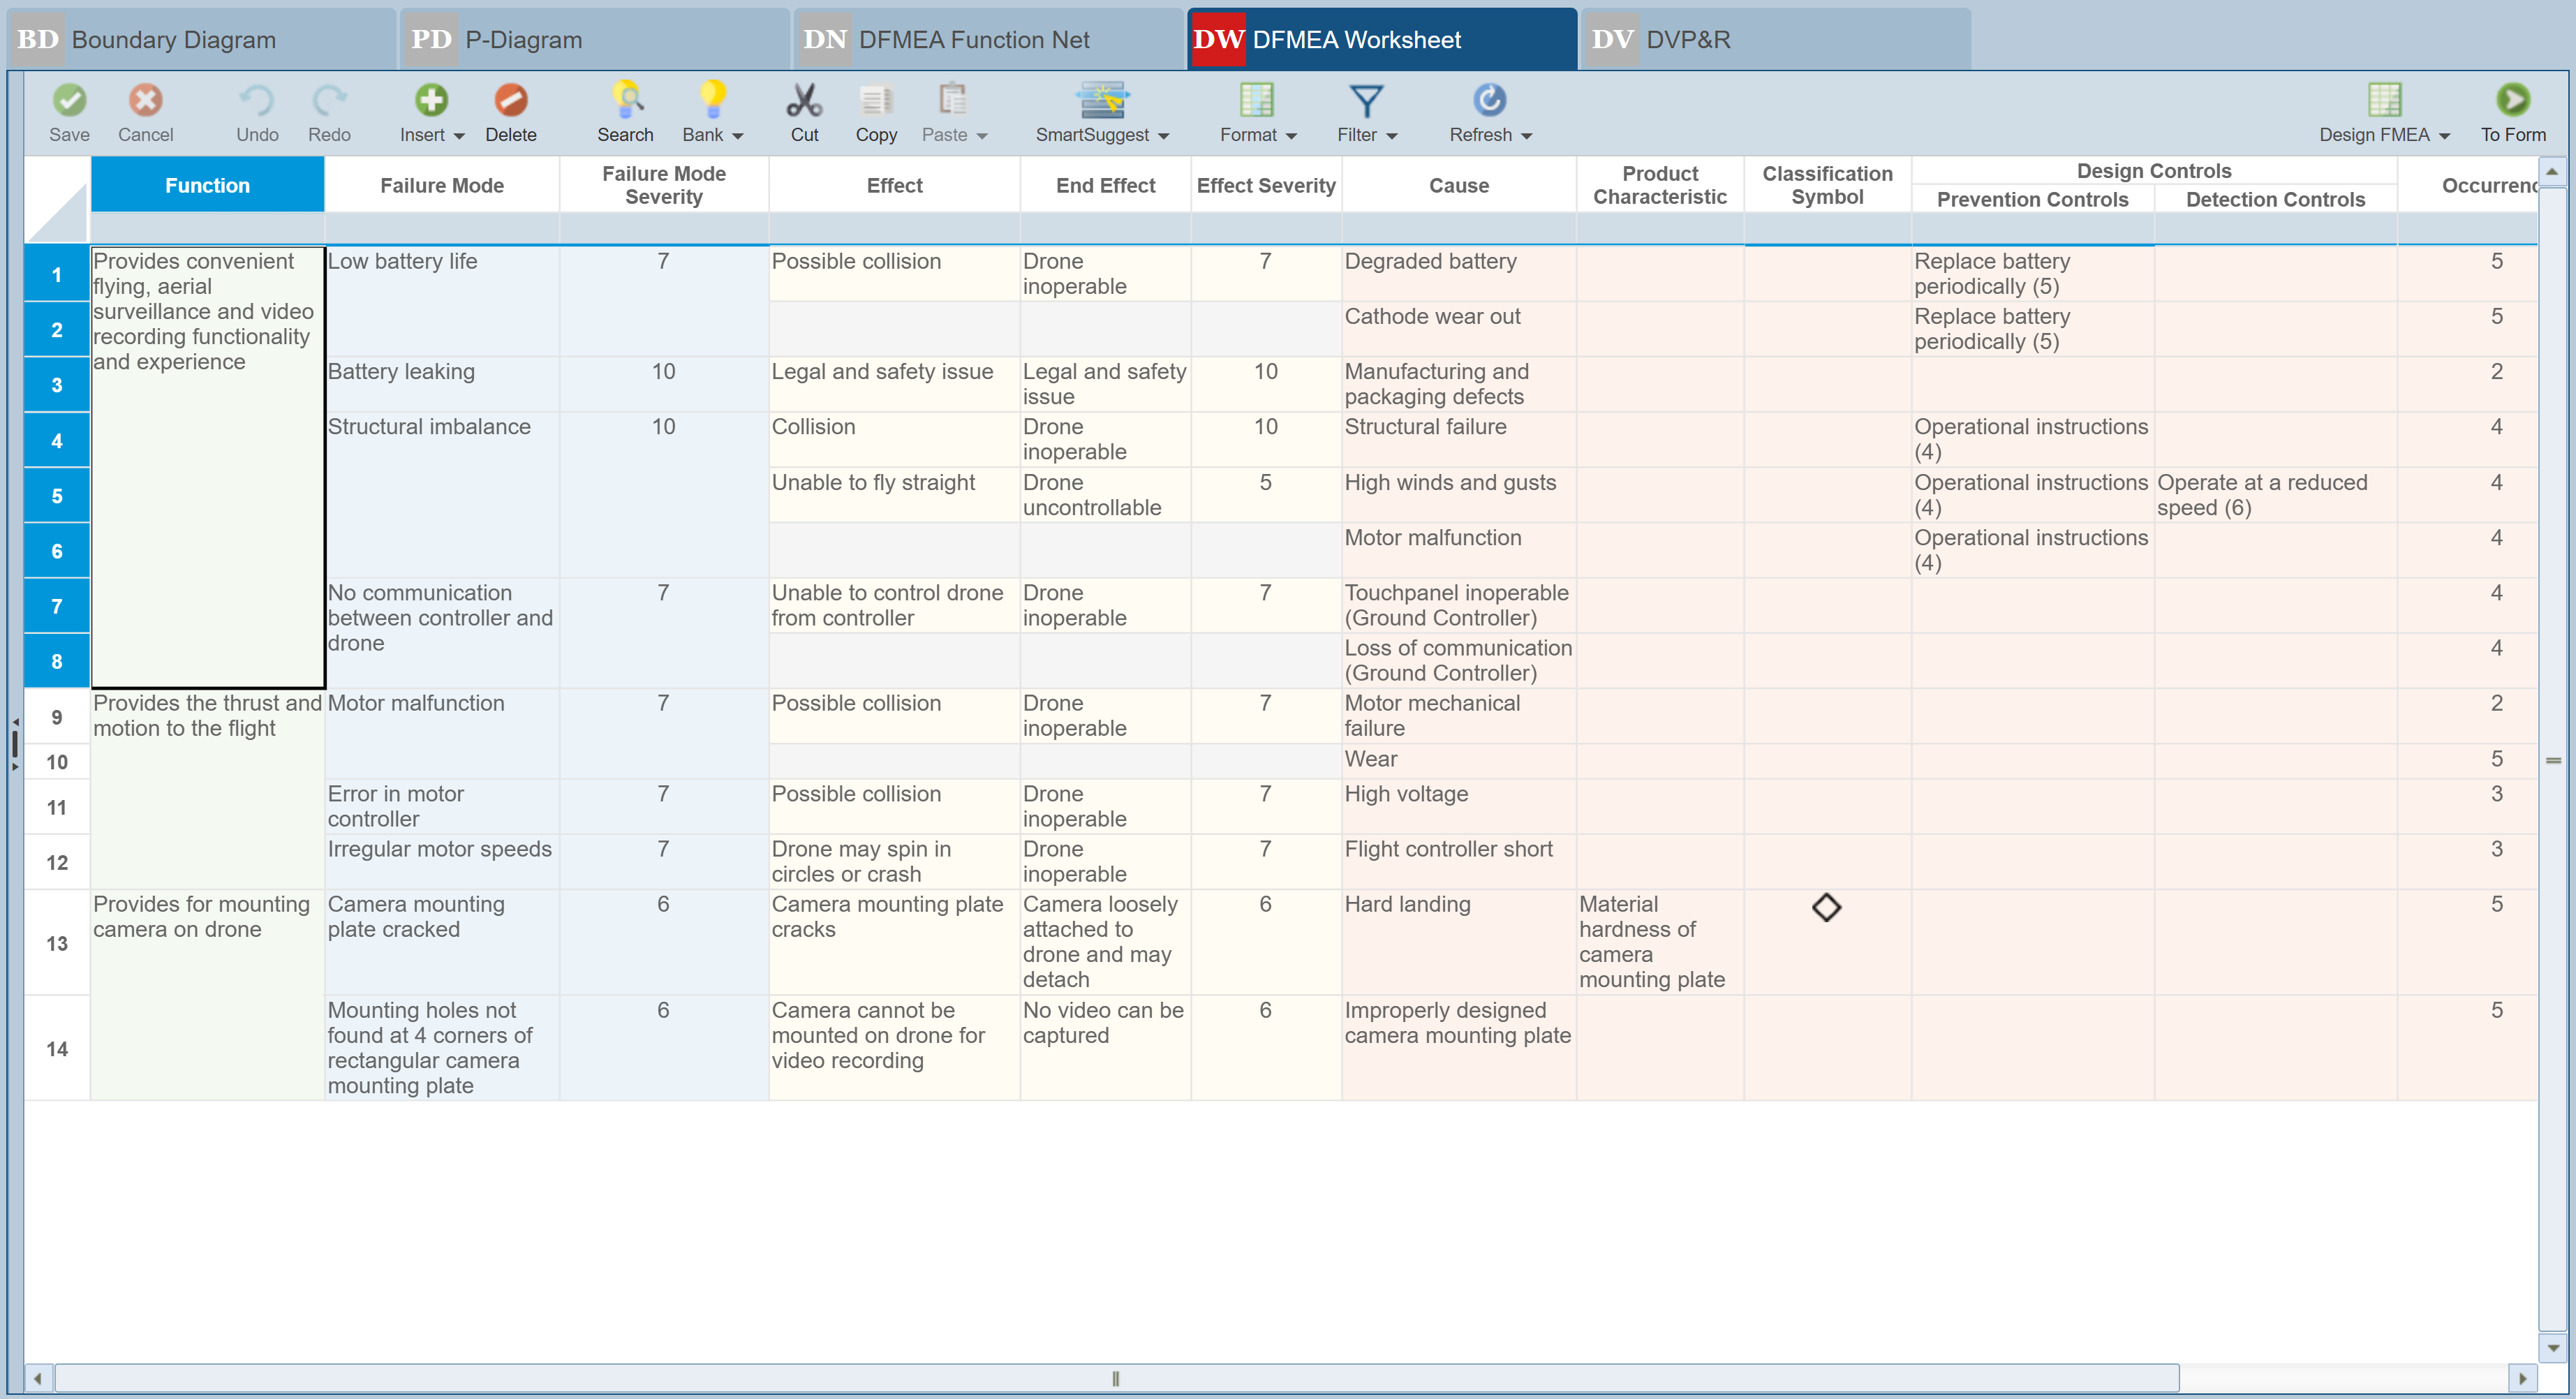Viewport: 2576px width, 1399px height.
Task: Select the Function column header
Action: coord(207,185)
